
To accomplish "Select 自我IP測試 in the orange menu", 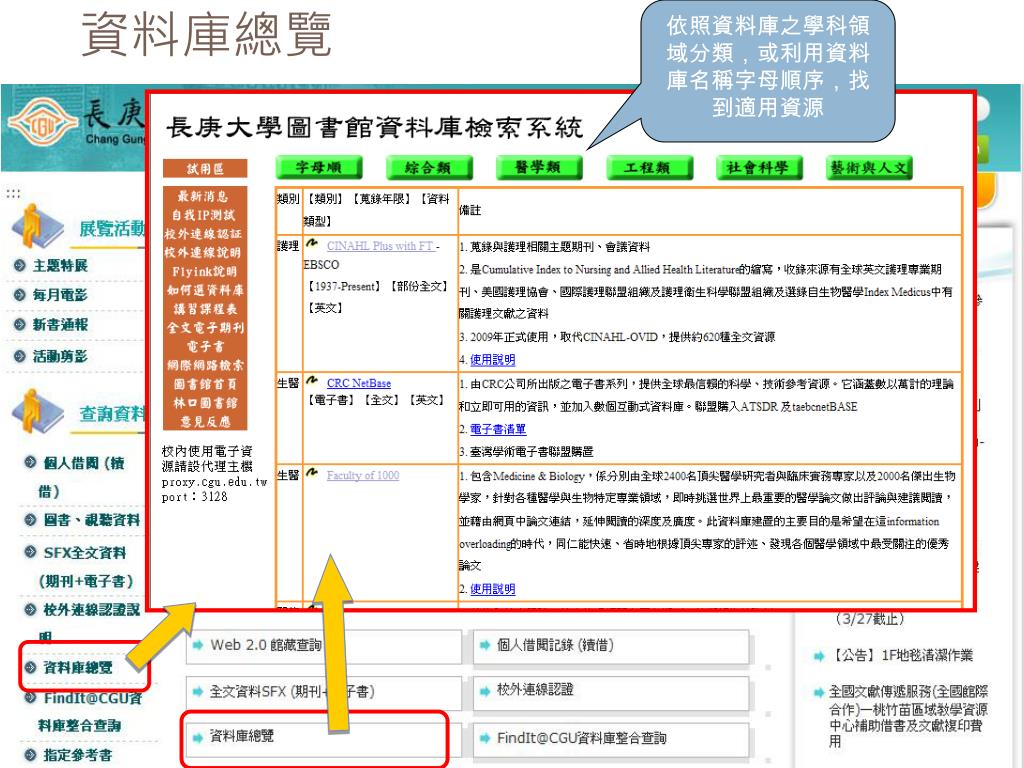I will (x=205, y=215).
